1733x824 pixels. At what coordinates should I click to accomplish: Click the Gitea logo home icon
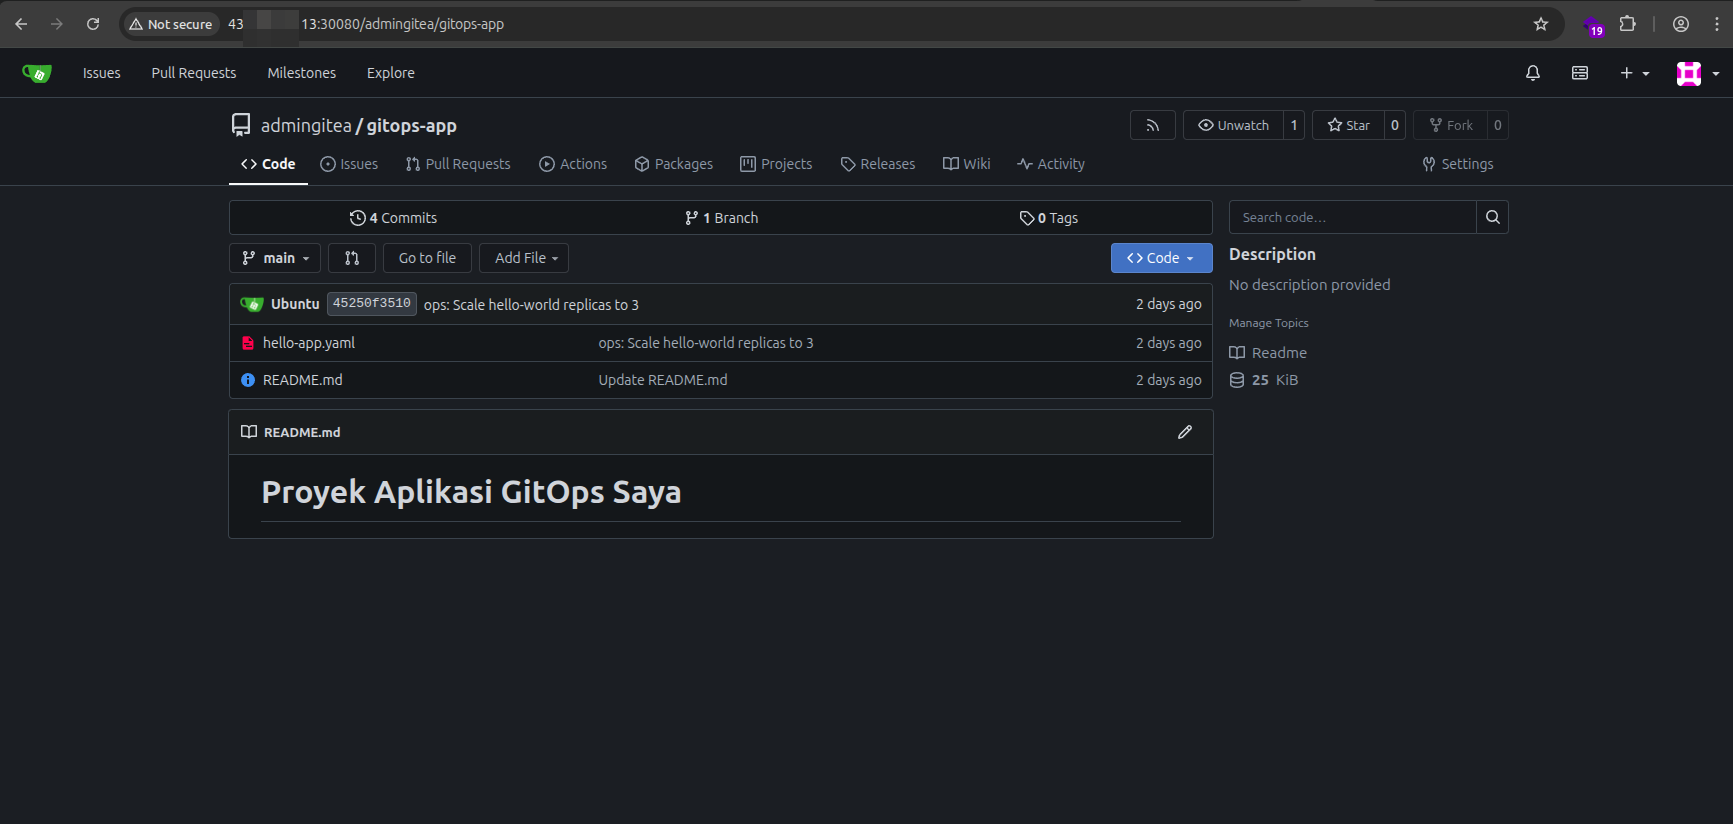coord(37,73)
